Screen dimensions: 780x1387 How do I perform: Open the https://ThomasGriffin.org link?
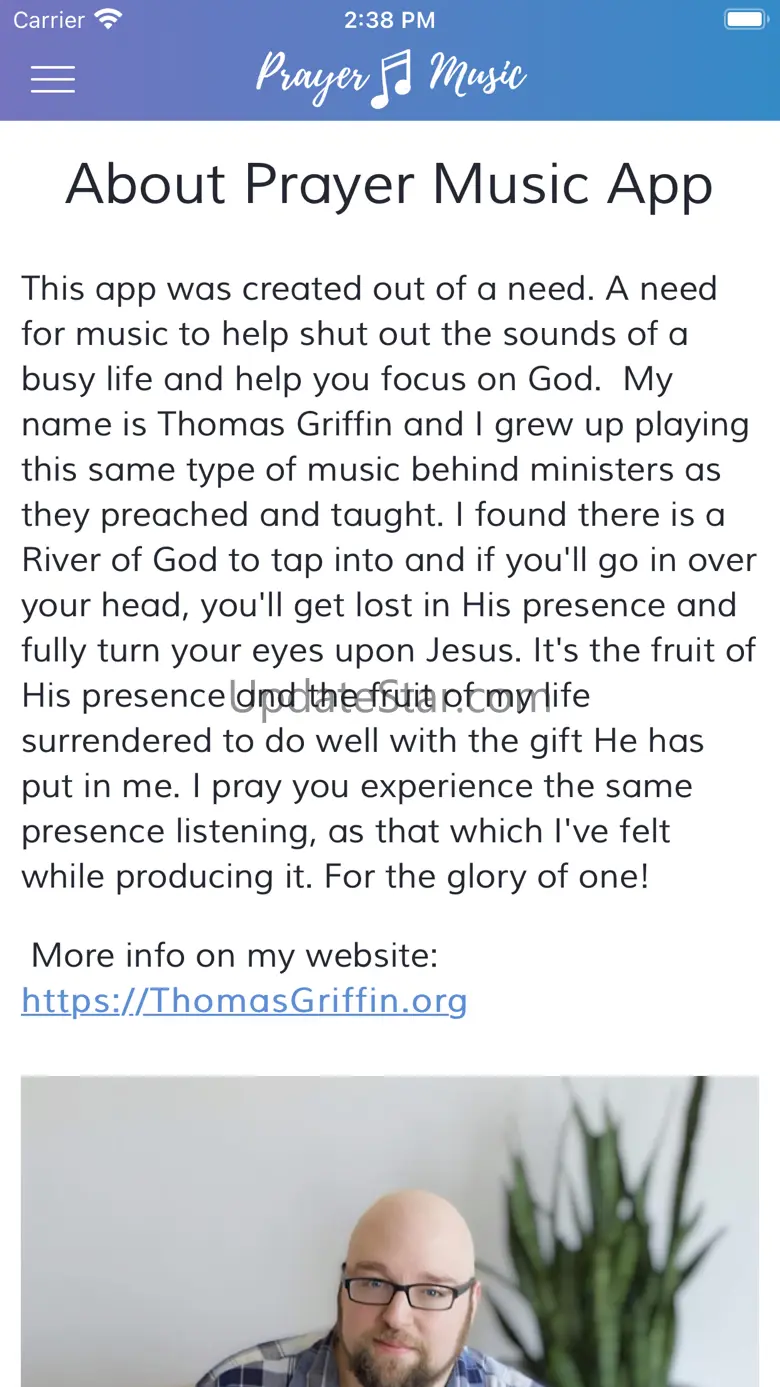[245, 1000]
